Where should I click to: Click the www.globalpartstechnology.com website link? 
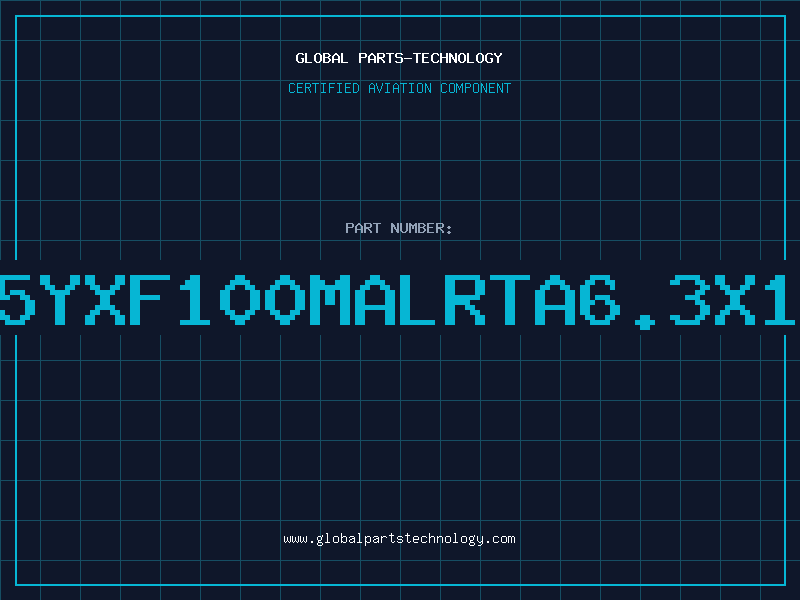click(x=399, y=539)
